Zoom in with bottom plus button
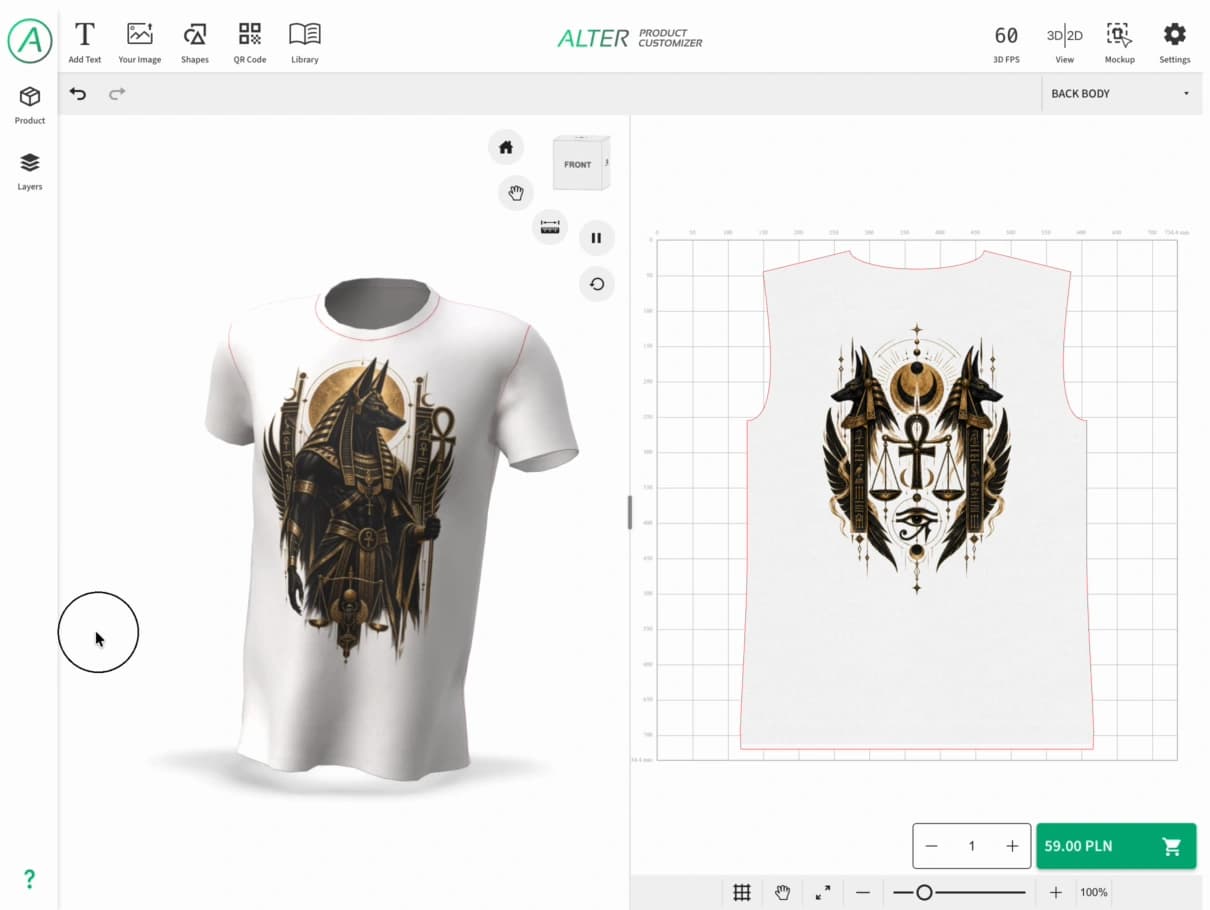 click(1056, 892)
